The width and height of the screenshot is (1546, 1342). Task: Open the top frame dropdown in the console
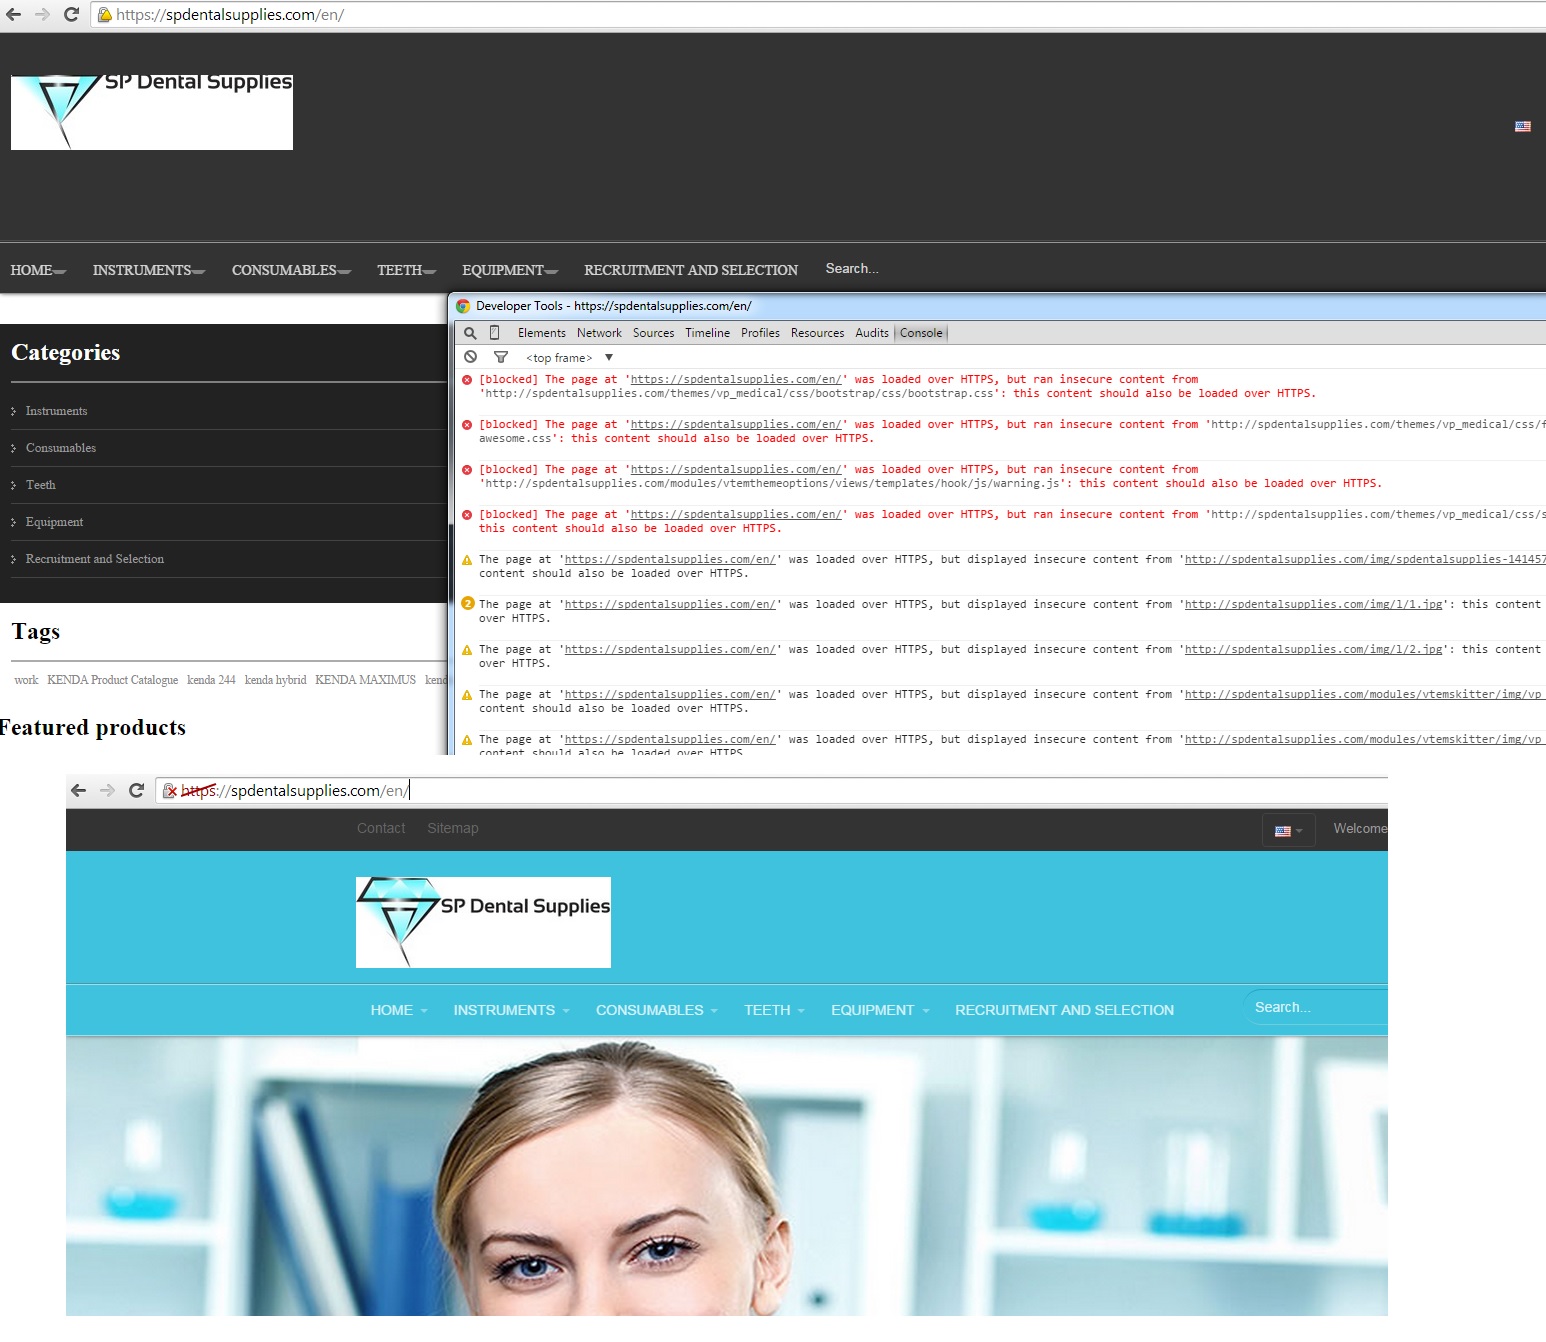pyautogui.click(x=569, y=358)
